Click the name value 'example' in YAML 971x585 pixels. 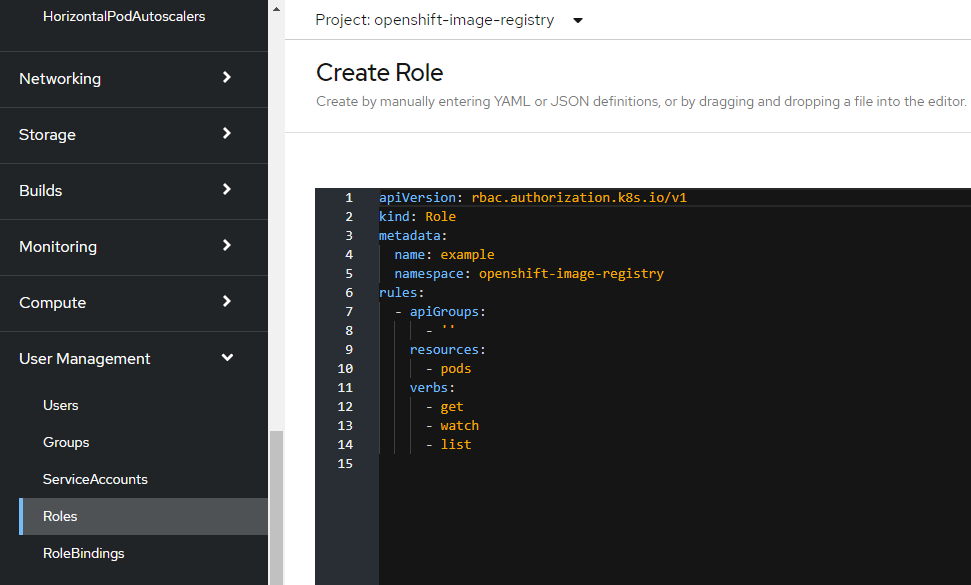tap(467, 255)
